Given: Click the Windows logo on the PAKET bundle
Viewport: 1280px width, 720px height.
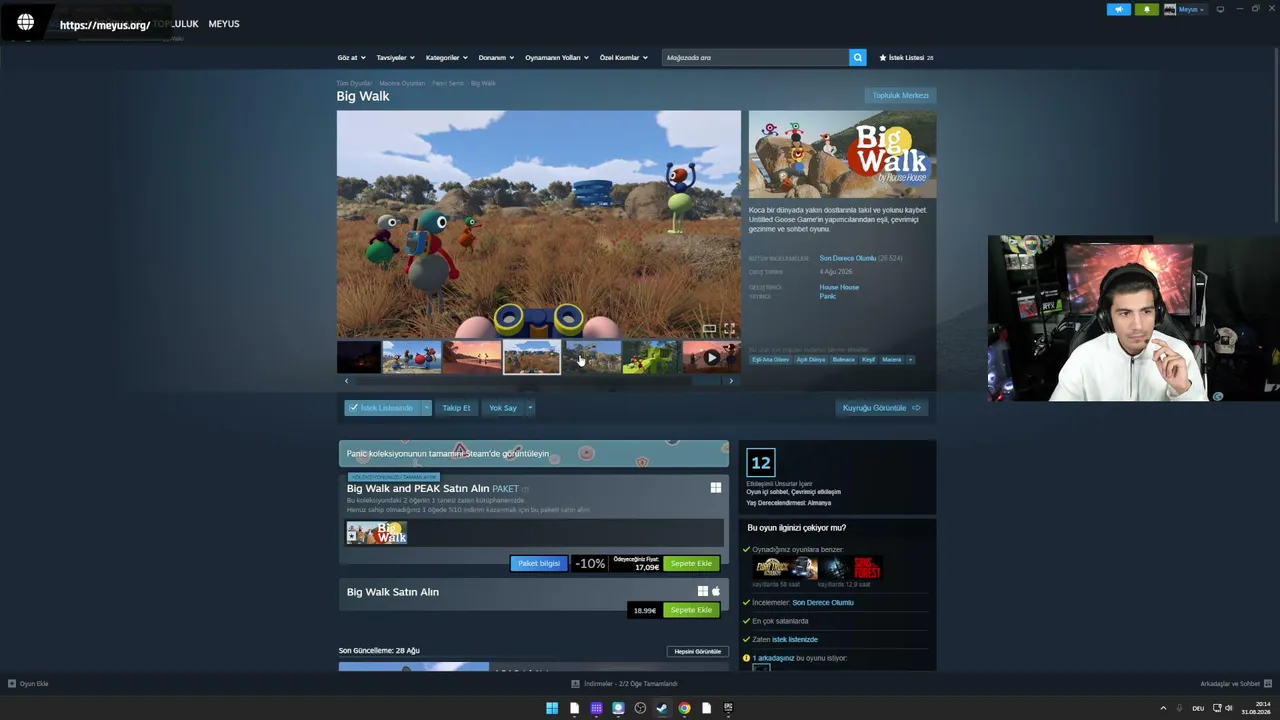Looking at the screenshot, I should point(716,488).
